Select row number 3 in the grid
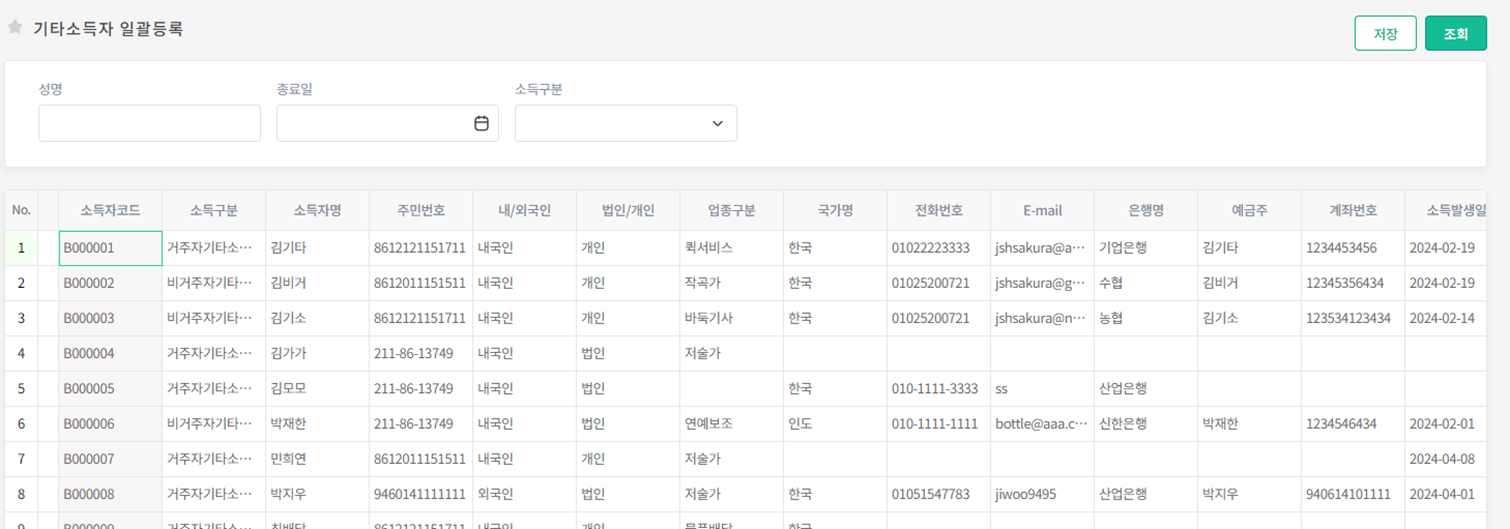1510x529 pixels. pos(21,318)
